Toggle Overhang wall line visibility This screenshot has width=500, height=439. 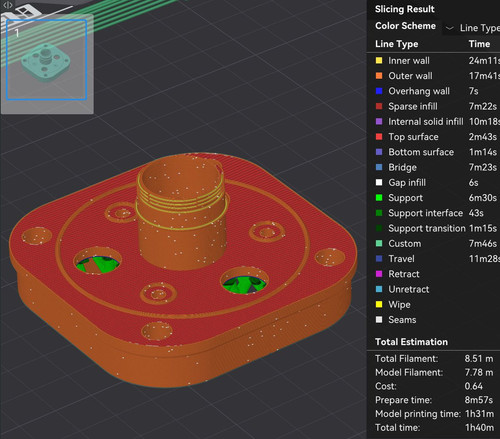click(x=419, y=91)
